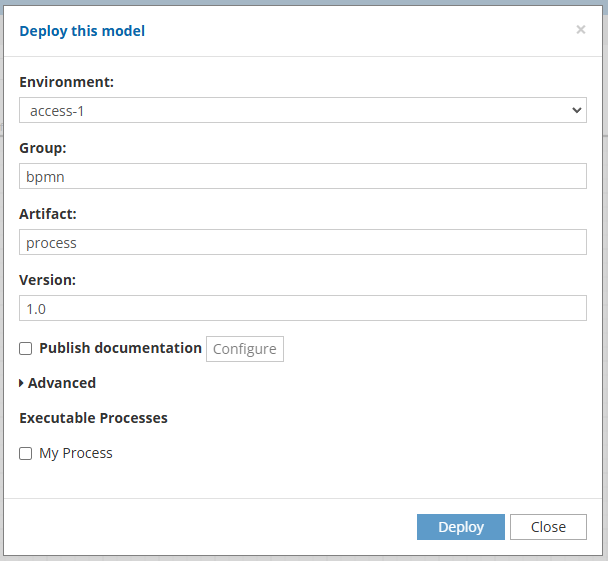Image resolution: width=608 pixels, height=561 pixels.
Task: Dismiss the dialog with the X icon
Action: coord(580,29)
